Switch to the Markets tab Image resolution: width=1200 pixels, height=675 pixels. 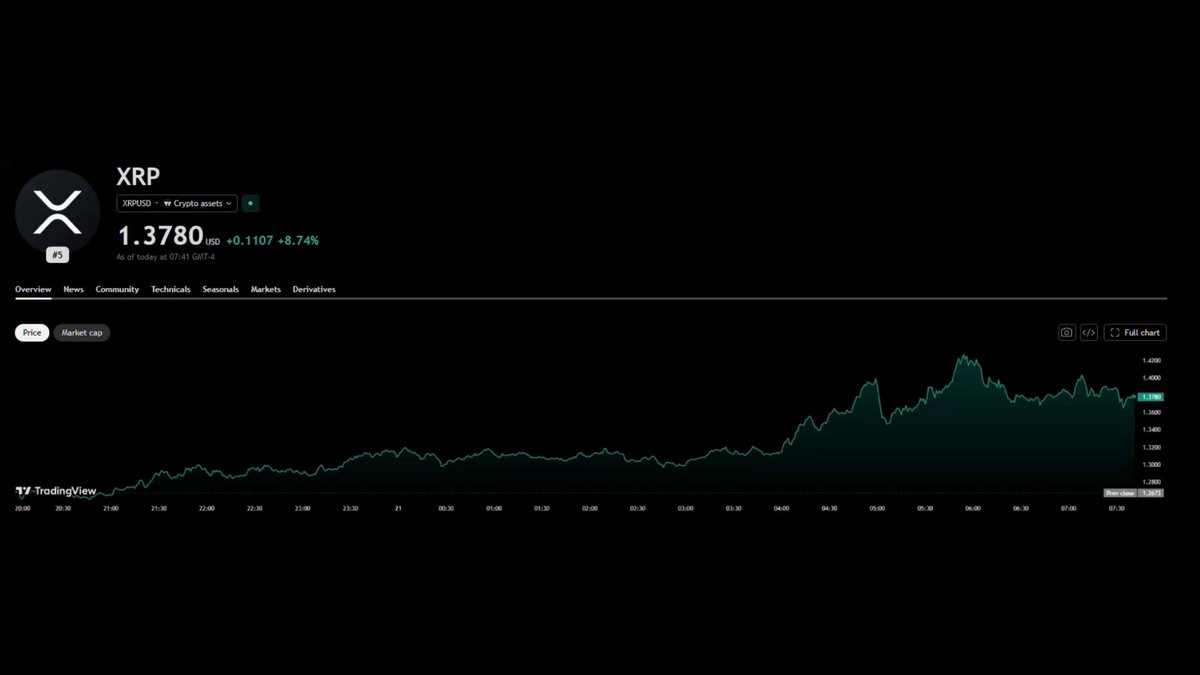266,289
